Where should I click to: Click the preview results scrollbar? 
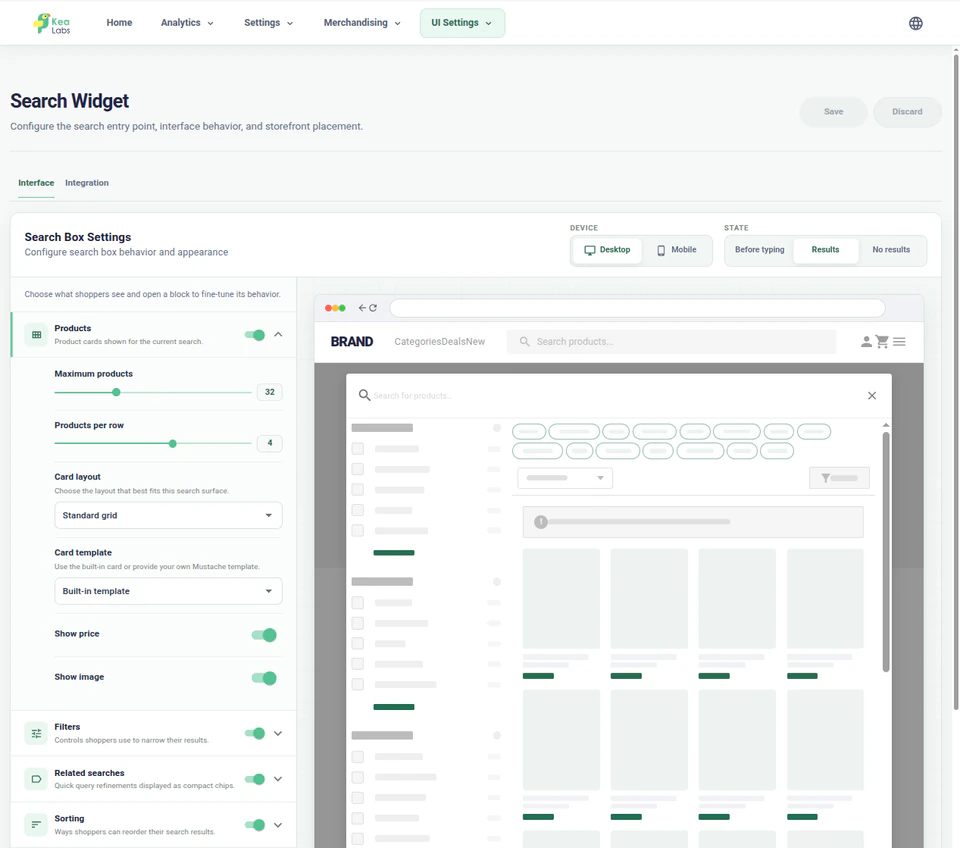885,551
